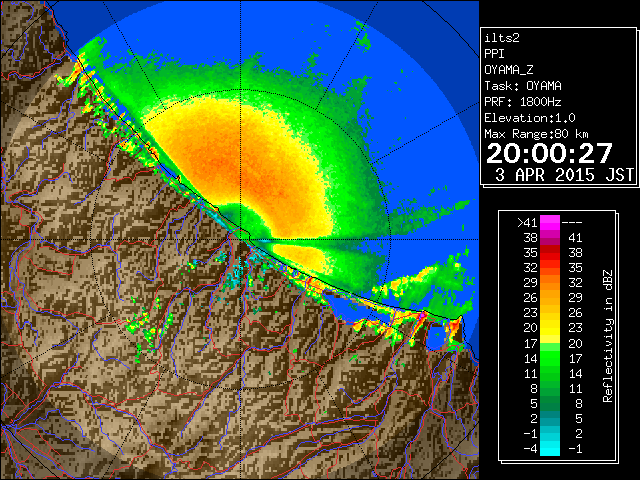Image resolution: width=640 pixels, height=480 pixels.
Task: Click the "ilts2" label in info box
Action: 502,38
